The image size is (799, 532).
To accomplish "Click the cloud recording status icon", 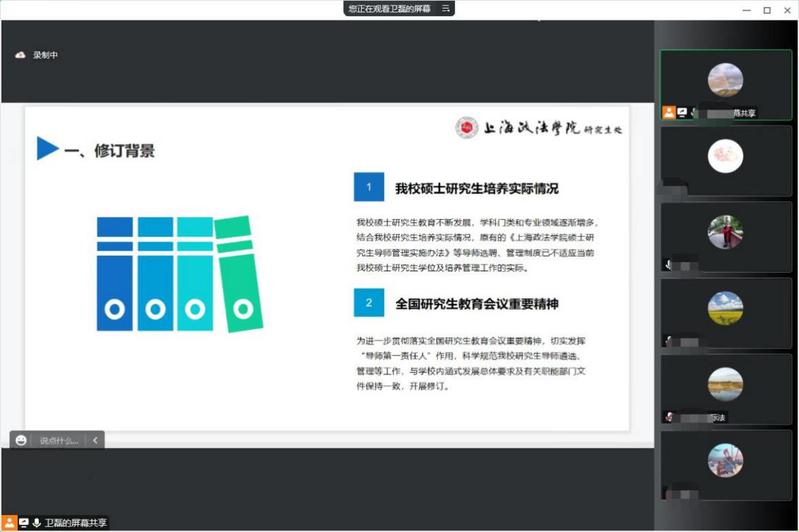I will coord(20,55).
